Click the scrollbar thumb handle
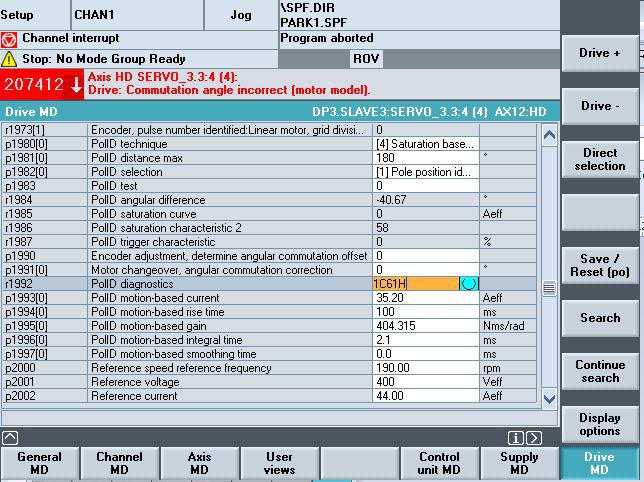This screenshot has width=644, height=482. pos(549,288)
